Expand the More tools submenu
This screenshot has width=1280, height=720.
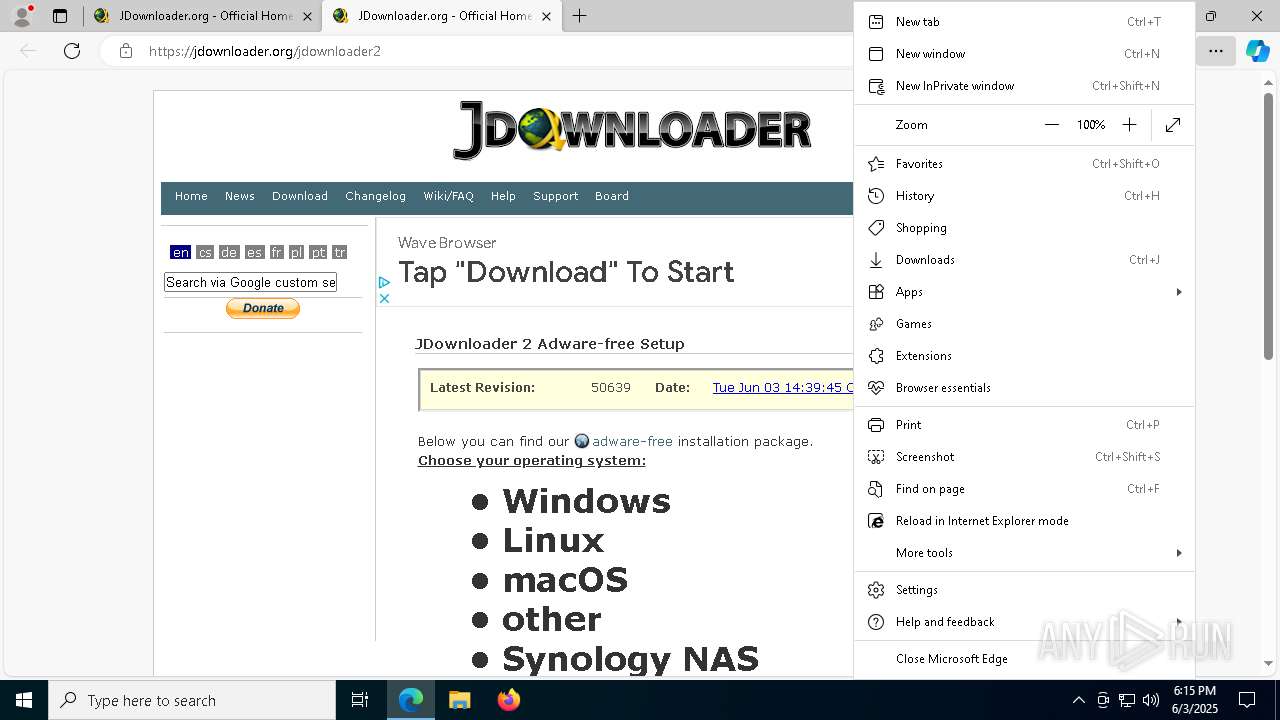click(x=1024, y=553)
